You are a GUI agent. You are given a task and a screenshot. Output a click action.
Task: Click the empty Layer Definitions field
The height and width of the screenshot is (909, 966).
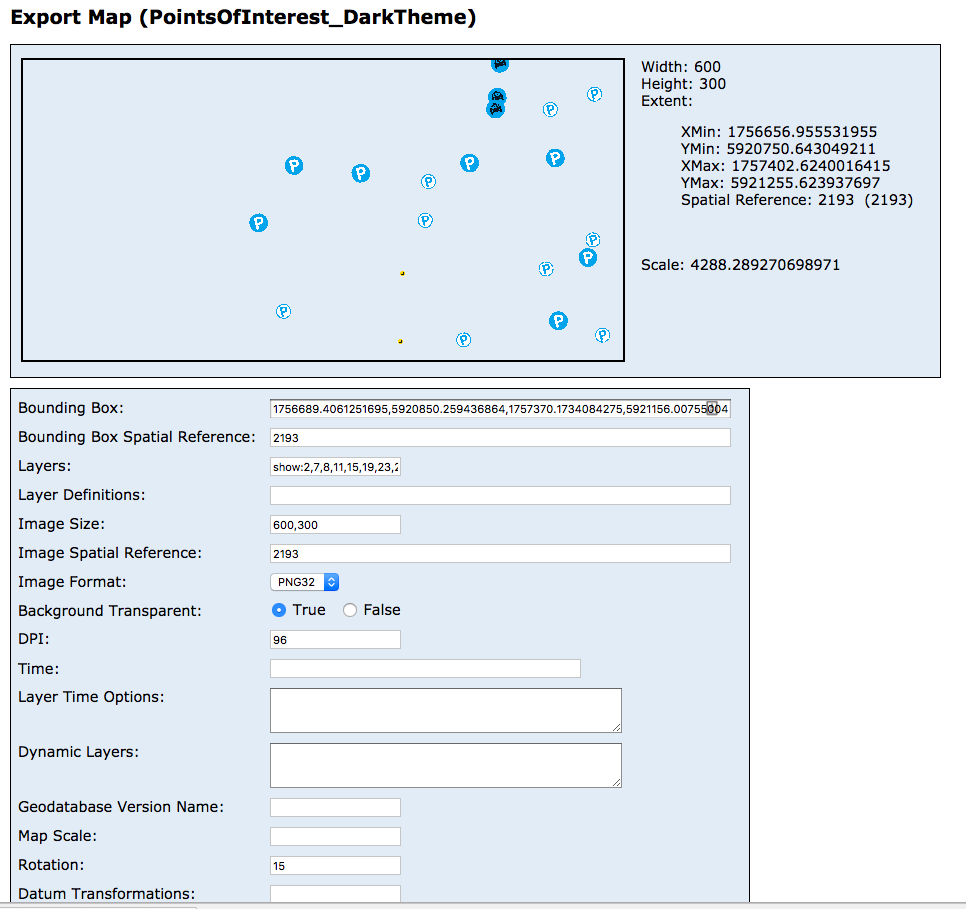(x=500, y=495)
